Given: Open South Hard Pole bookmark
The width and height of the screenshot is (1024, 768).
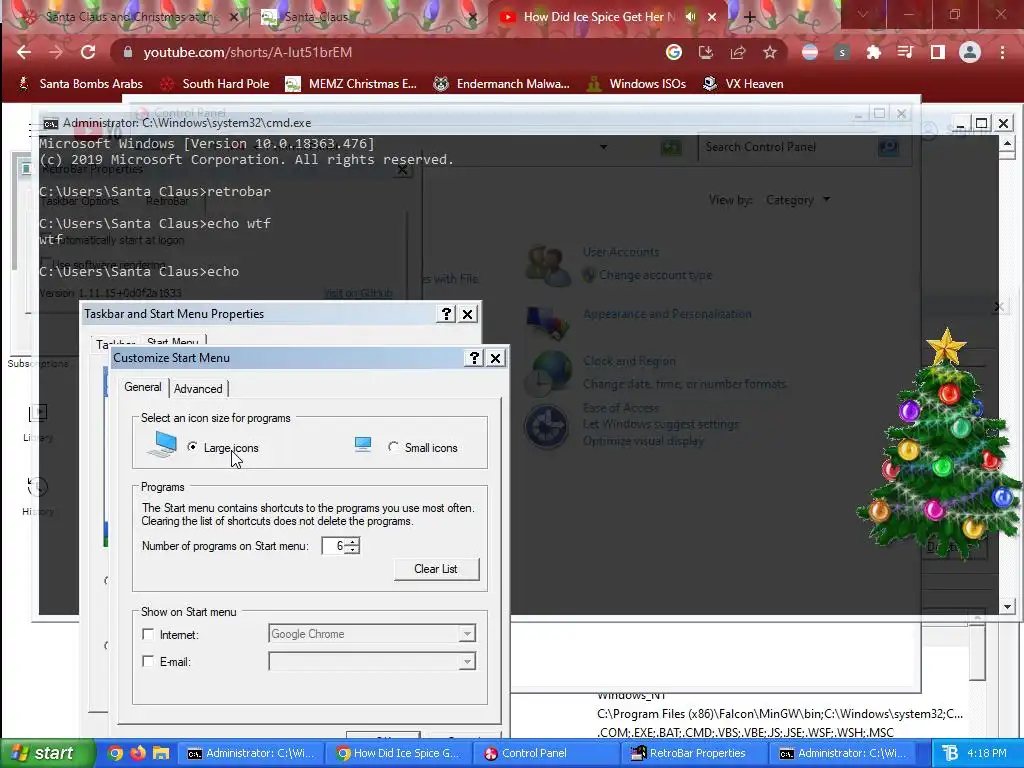Looking at the screenshot, I should click(x=215, y=84).
